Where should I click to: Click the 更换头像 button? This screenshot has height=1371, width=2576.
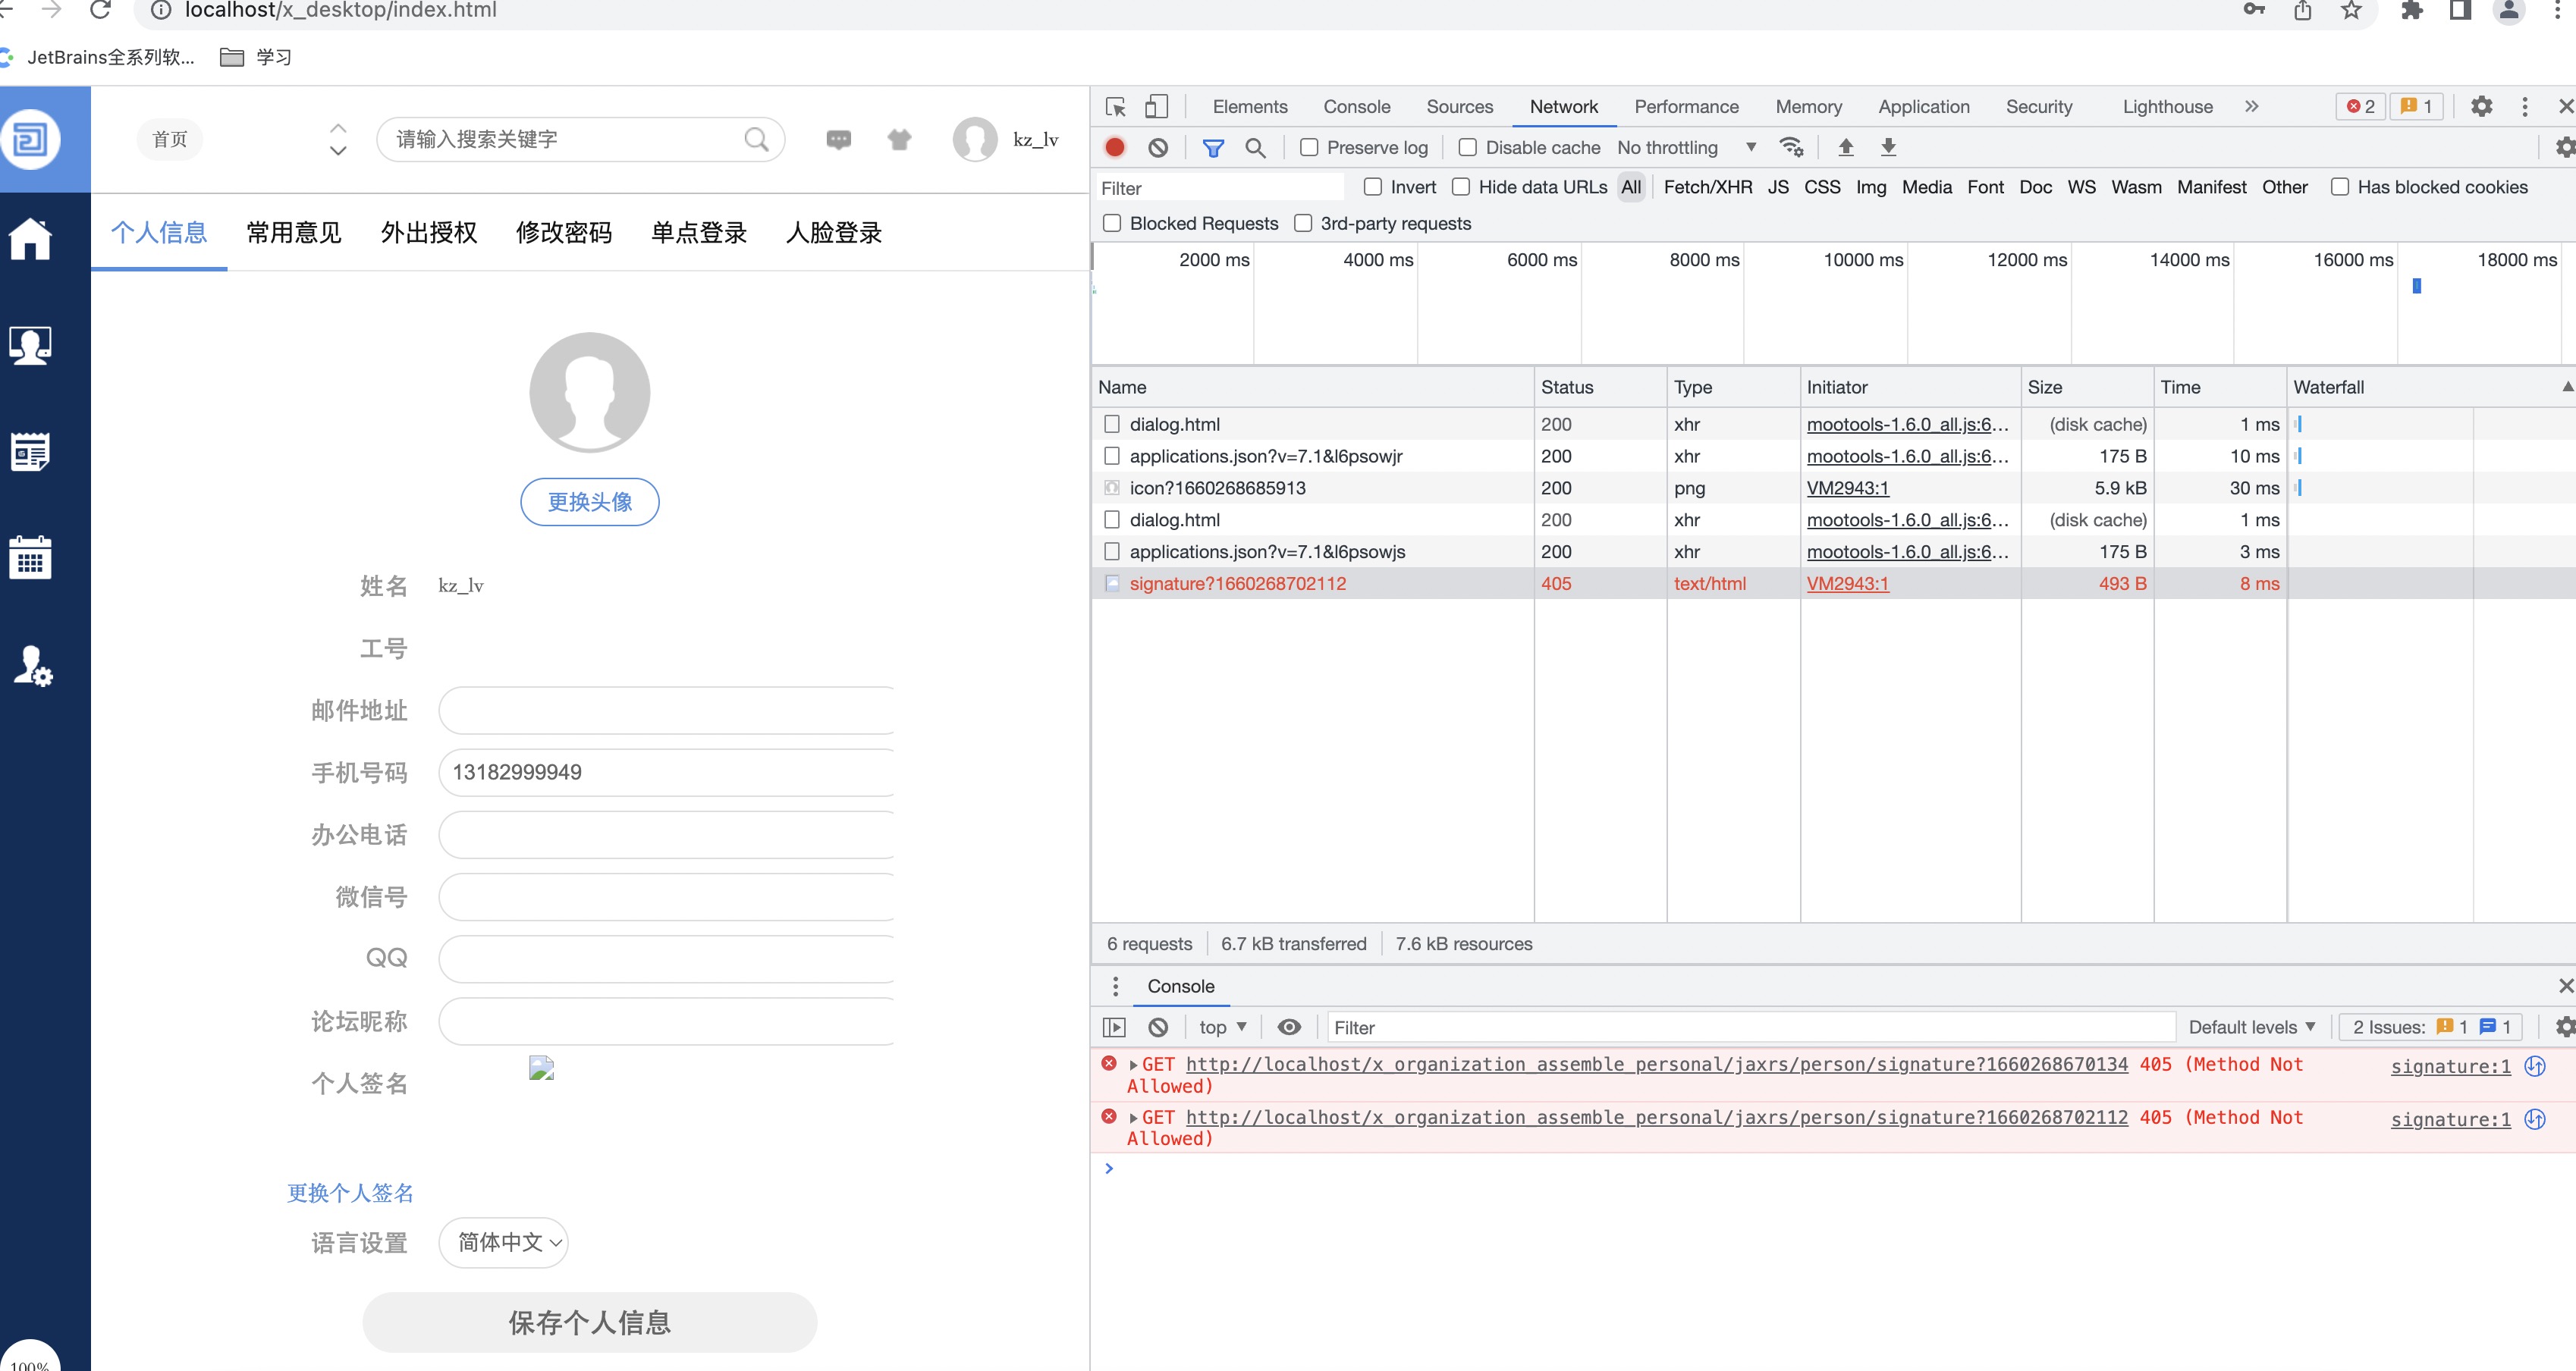(x=589, y=501)
